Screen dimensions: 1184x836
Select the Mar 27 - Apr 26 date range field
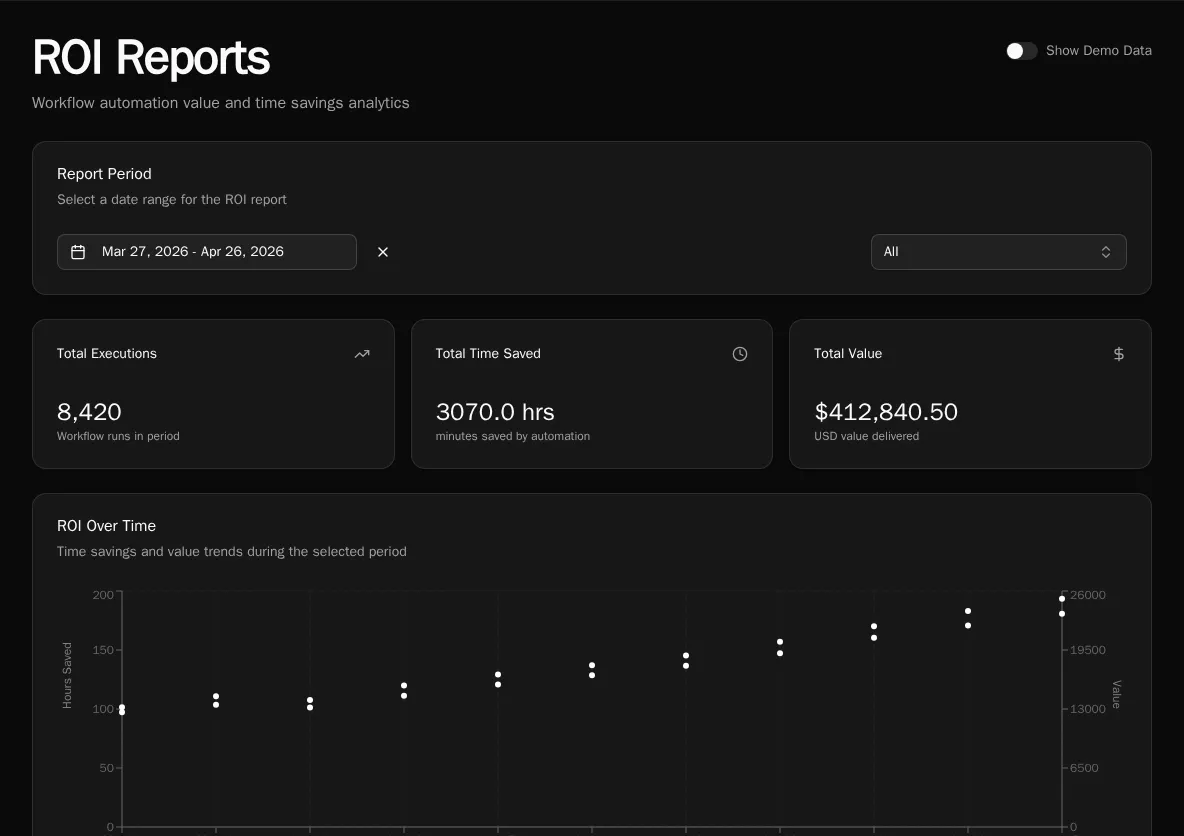[x=207, y=251]
